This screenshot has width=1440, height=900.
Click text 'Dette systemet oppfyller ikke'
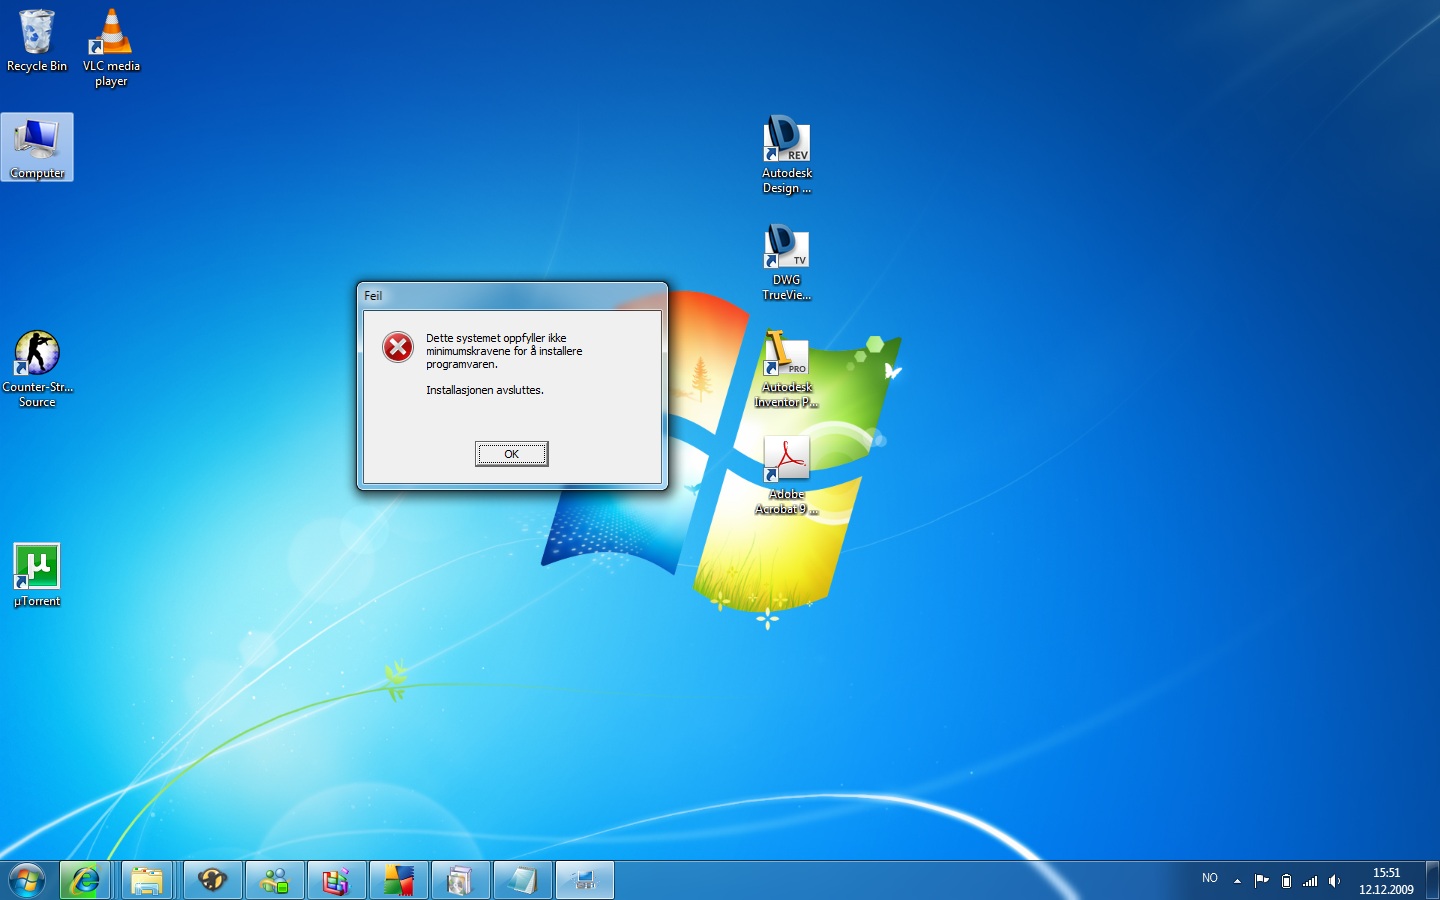coord(496,338)
